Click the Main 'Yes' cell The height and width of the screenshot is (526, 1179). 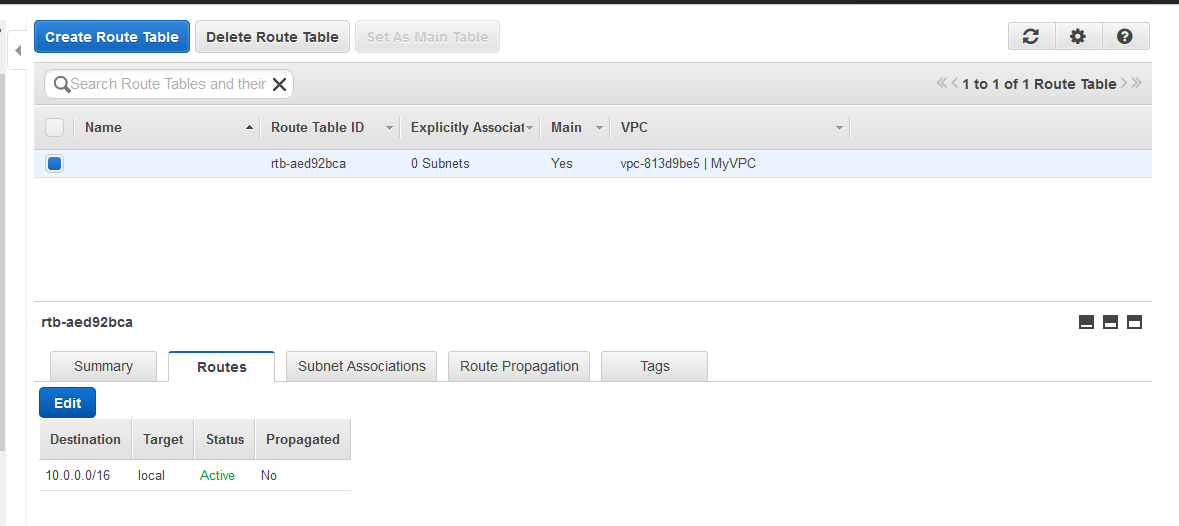pyautogui.click(x=562, y=163)
